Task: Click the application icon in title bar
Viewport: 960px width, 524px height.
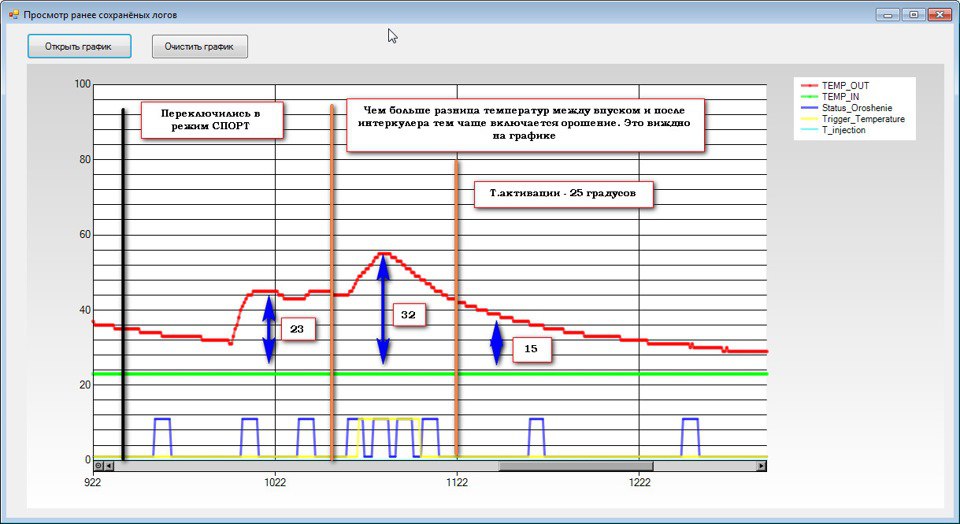Action: [x=14, y=15]
